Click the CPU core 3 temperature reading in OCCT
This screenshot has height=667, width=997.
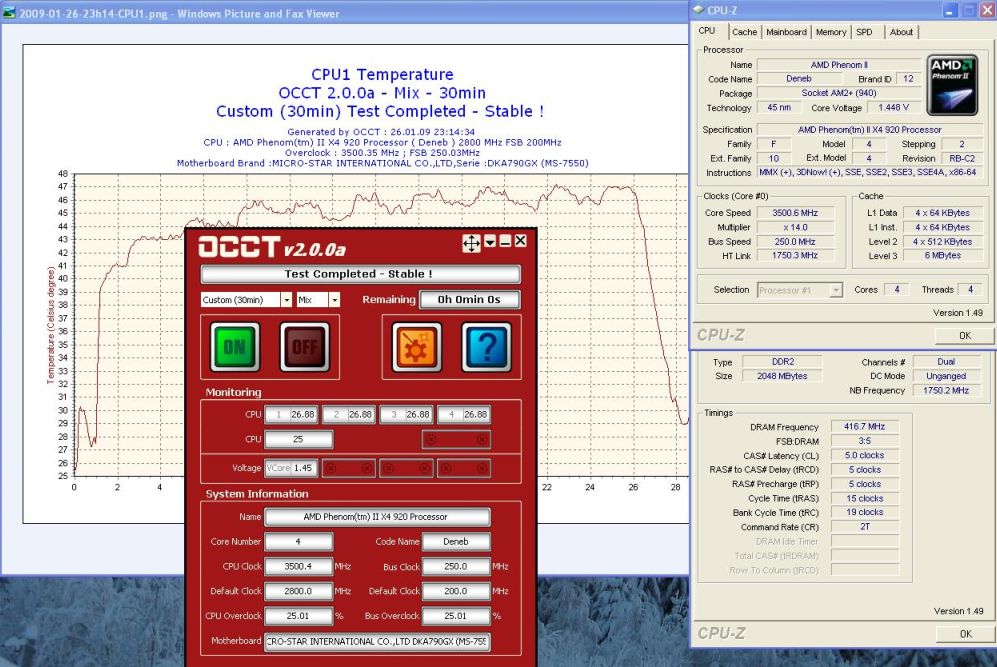[406, 415]
